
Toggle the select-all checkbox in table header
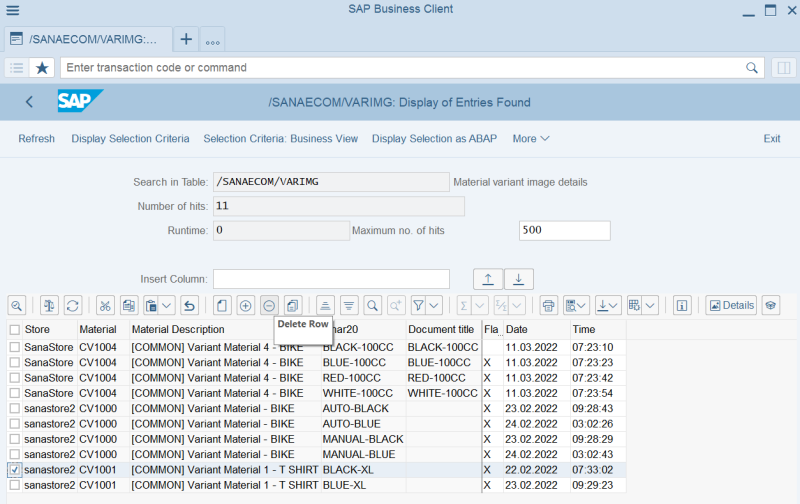(15, 330)
